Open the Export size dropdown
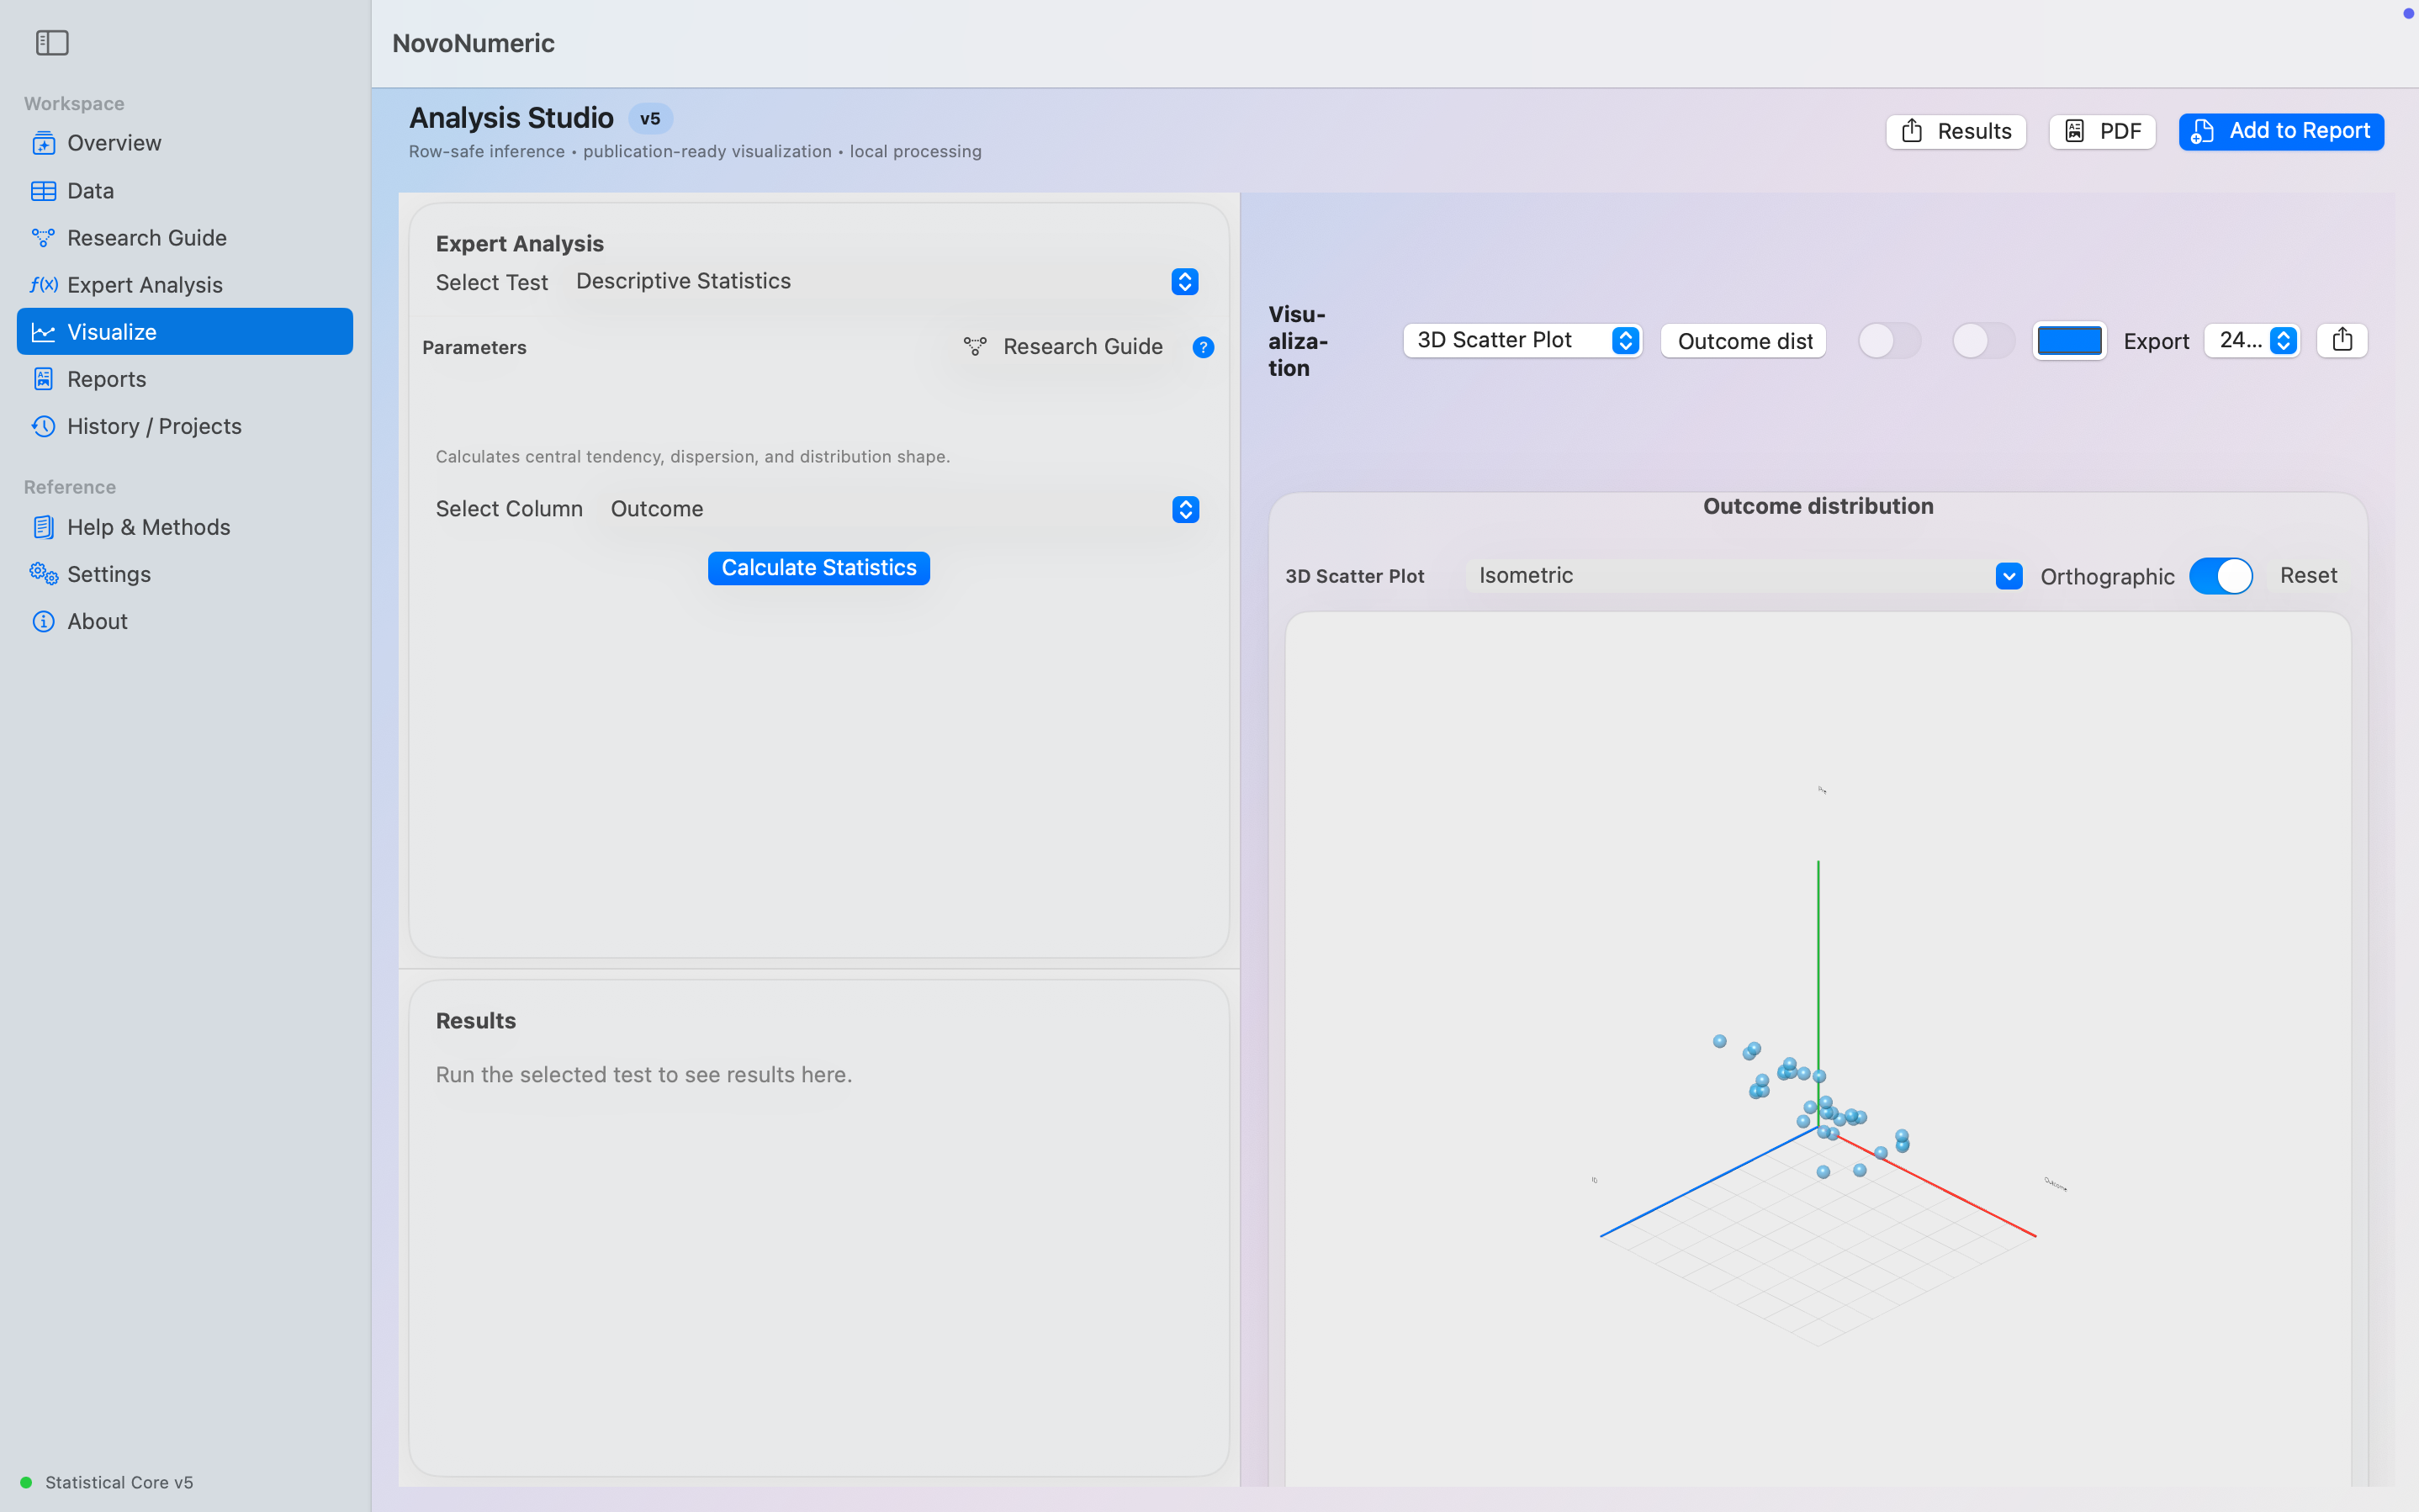This screenshot has height=1512, width=2419. click(2251, 341)
